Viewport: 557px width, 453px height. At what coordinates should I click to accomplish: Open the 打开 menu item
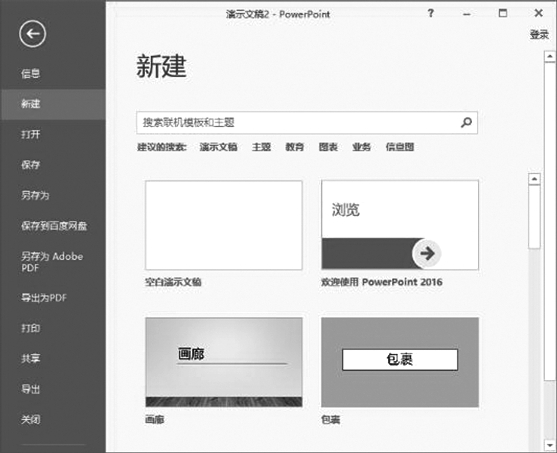[x=31, y=134]
